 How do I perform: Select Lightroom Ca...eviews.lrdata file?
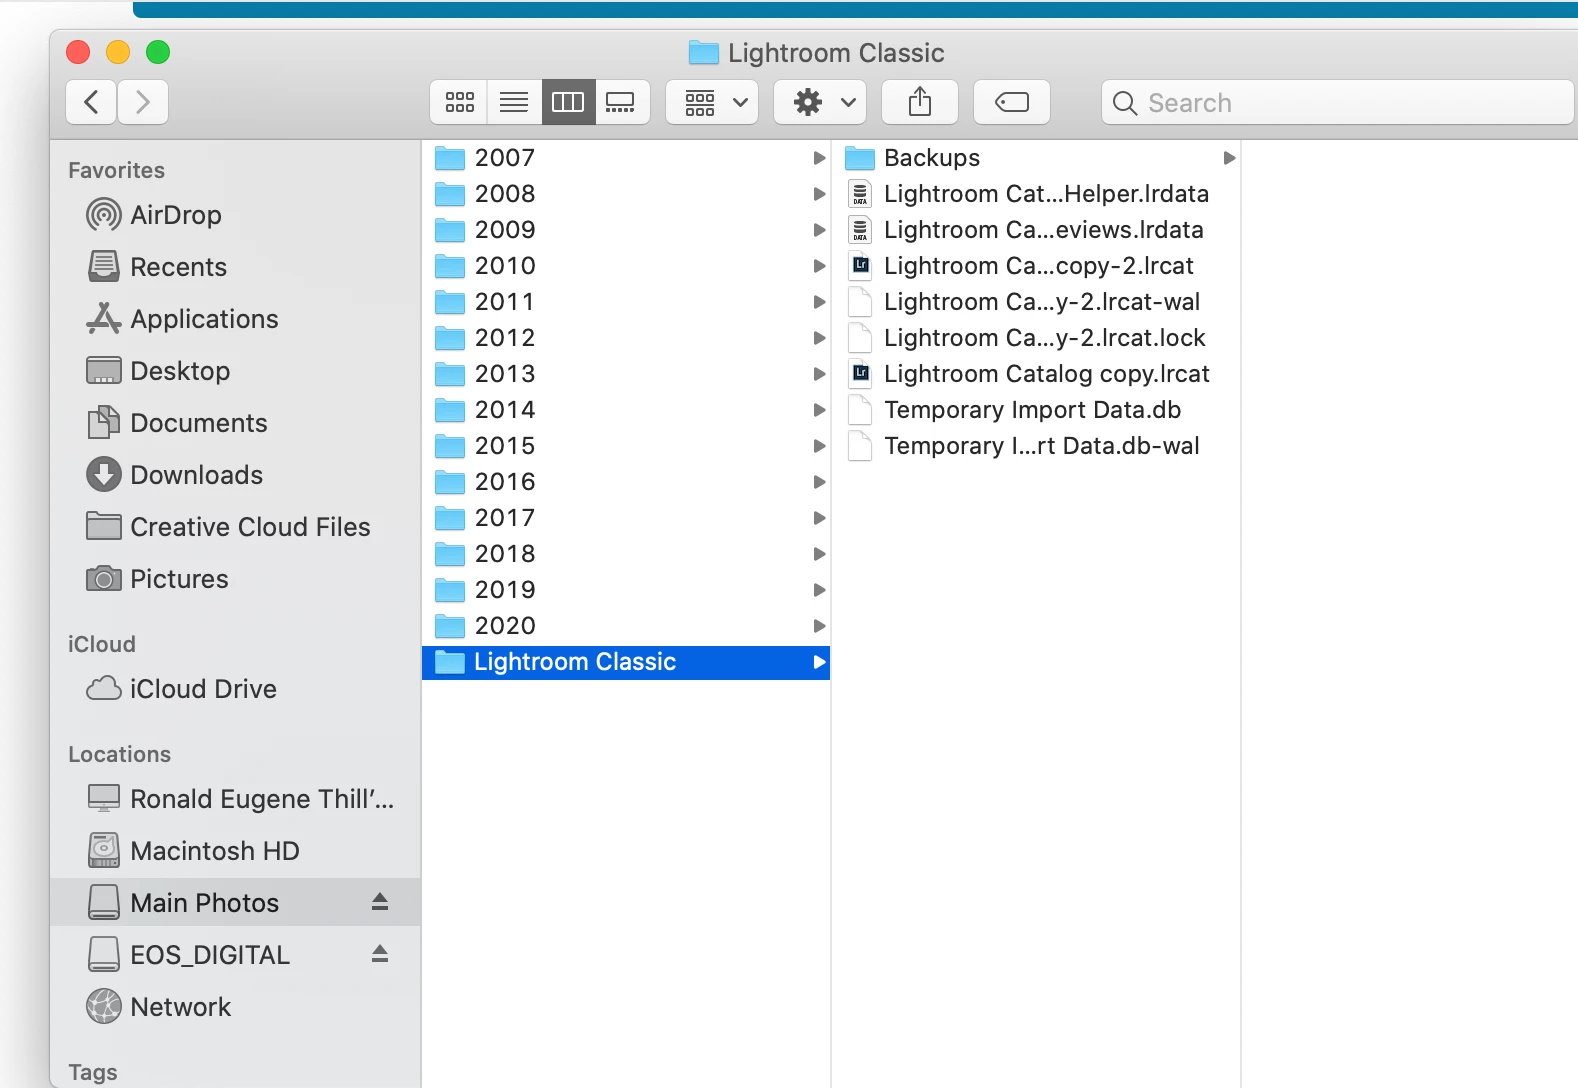click(1036, 230)
